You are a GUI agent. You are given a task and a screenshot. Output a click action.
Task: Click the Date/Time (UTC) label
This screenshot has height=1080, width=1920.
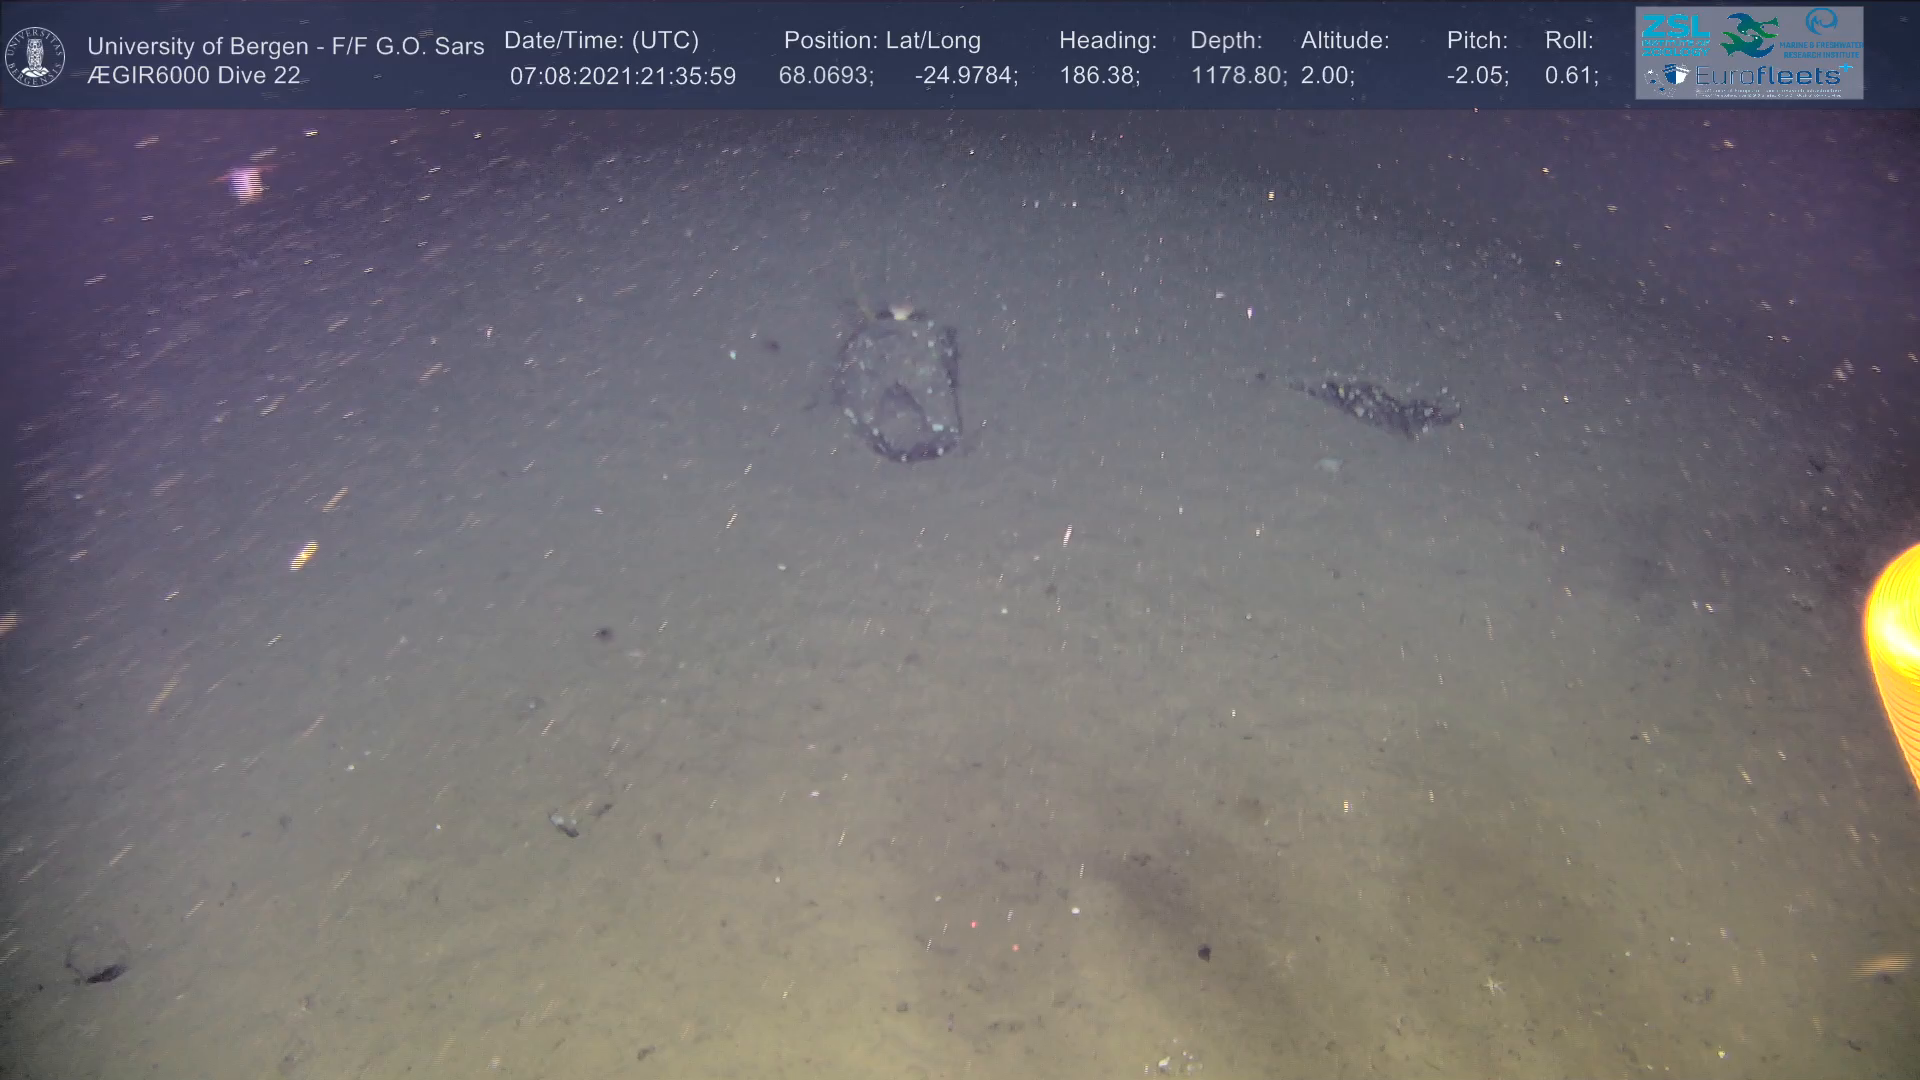[601, 40]
